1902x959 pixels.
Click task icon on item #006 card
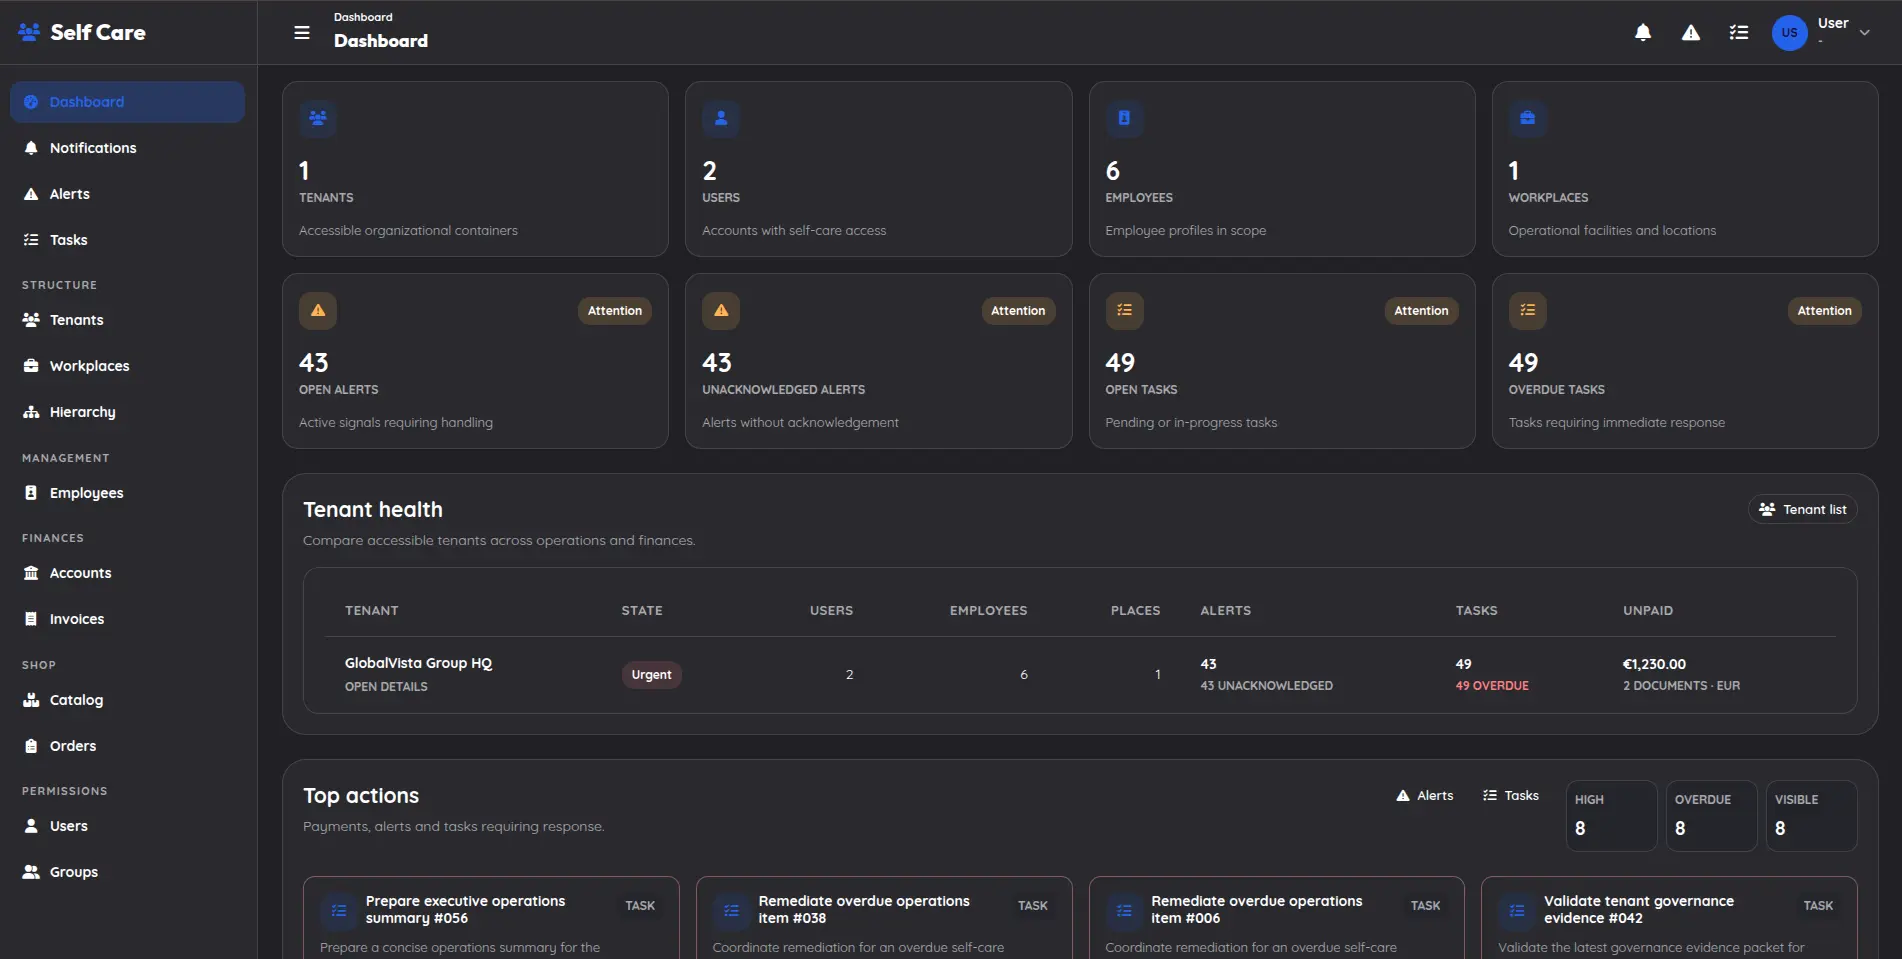(1124, 911)
